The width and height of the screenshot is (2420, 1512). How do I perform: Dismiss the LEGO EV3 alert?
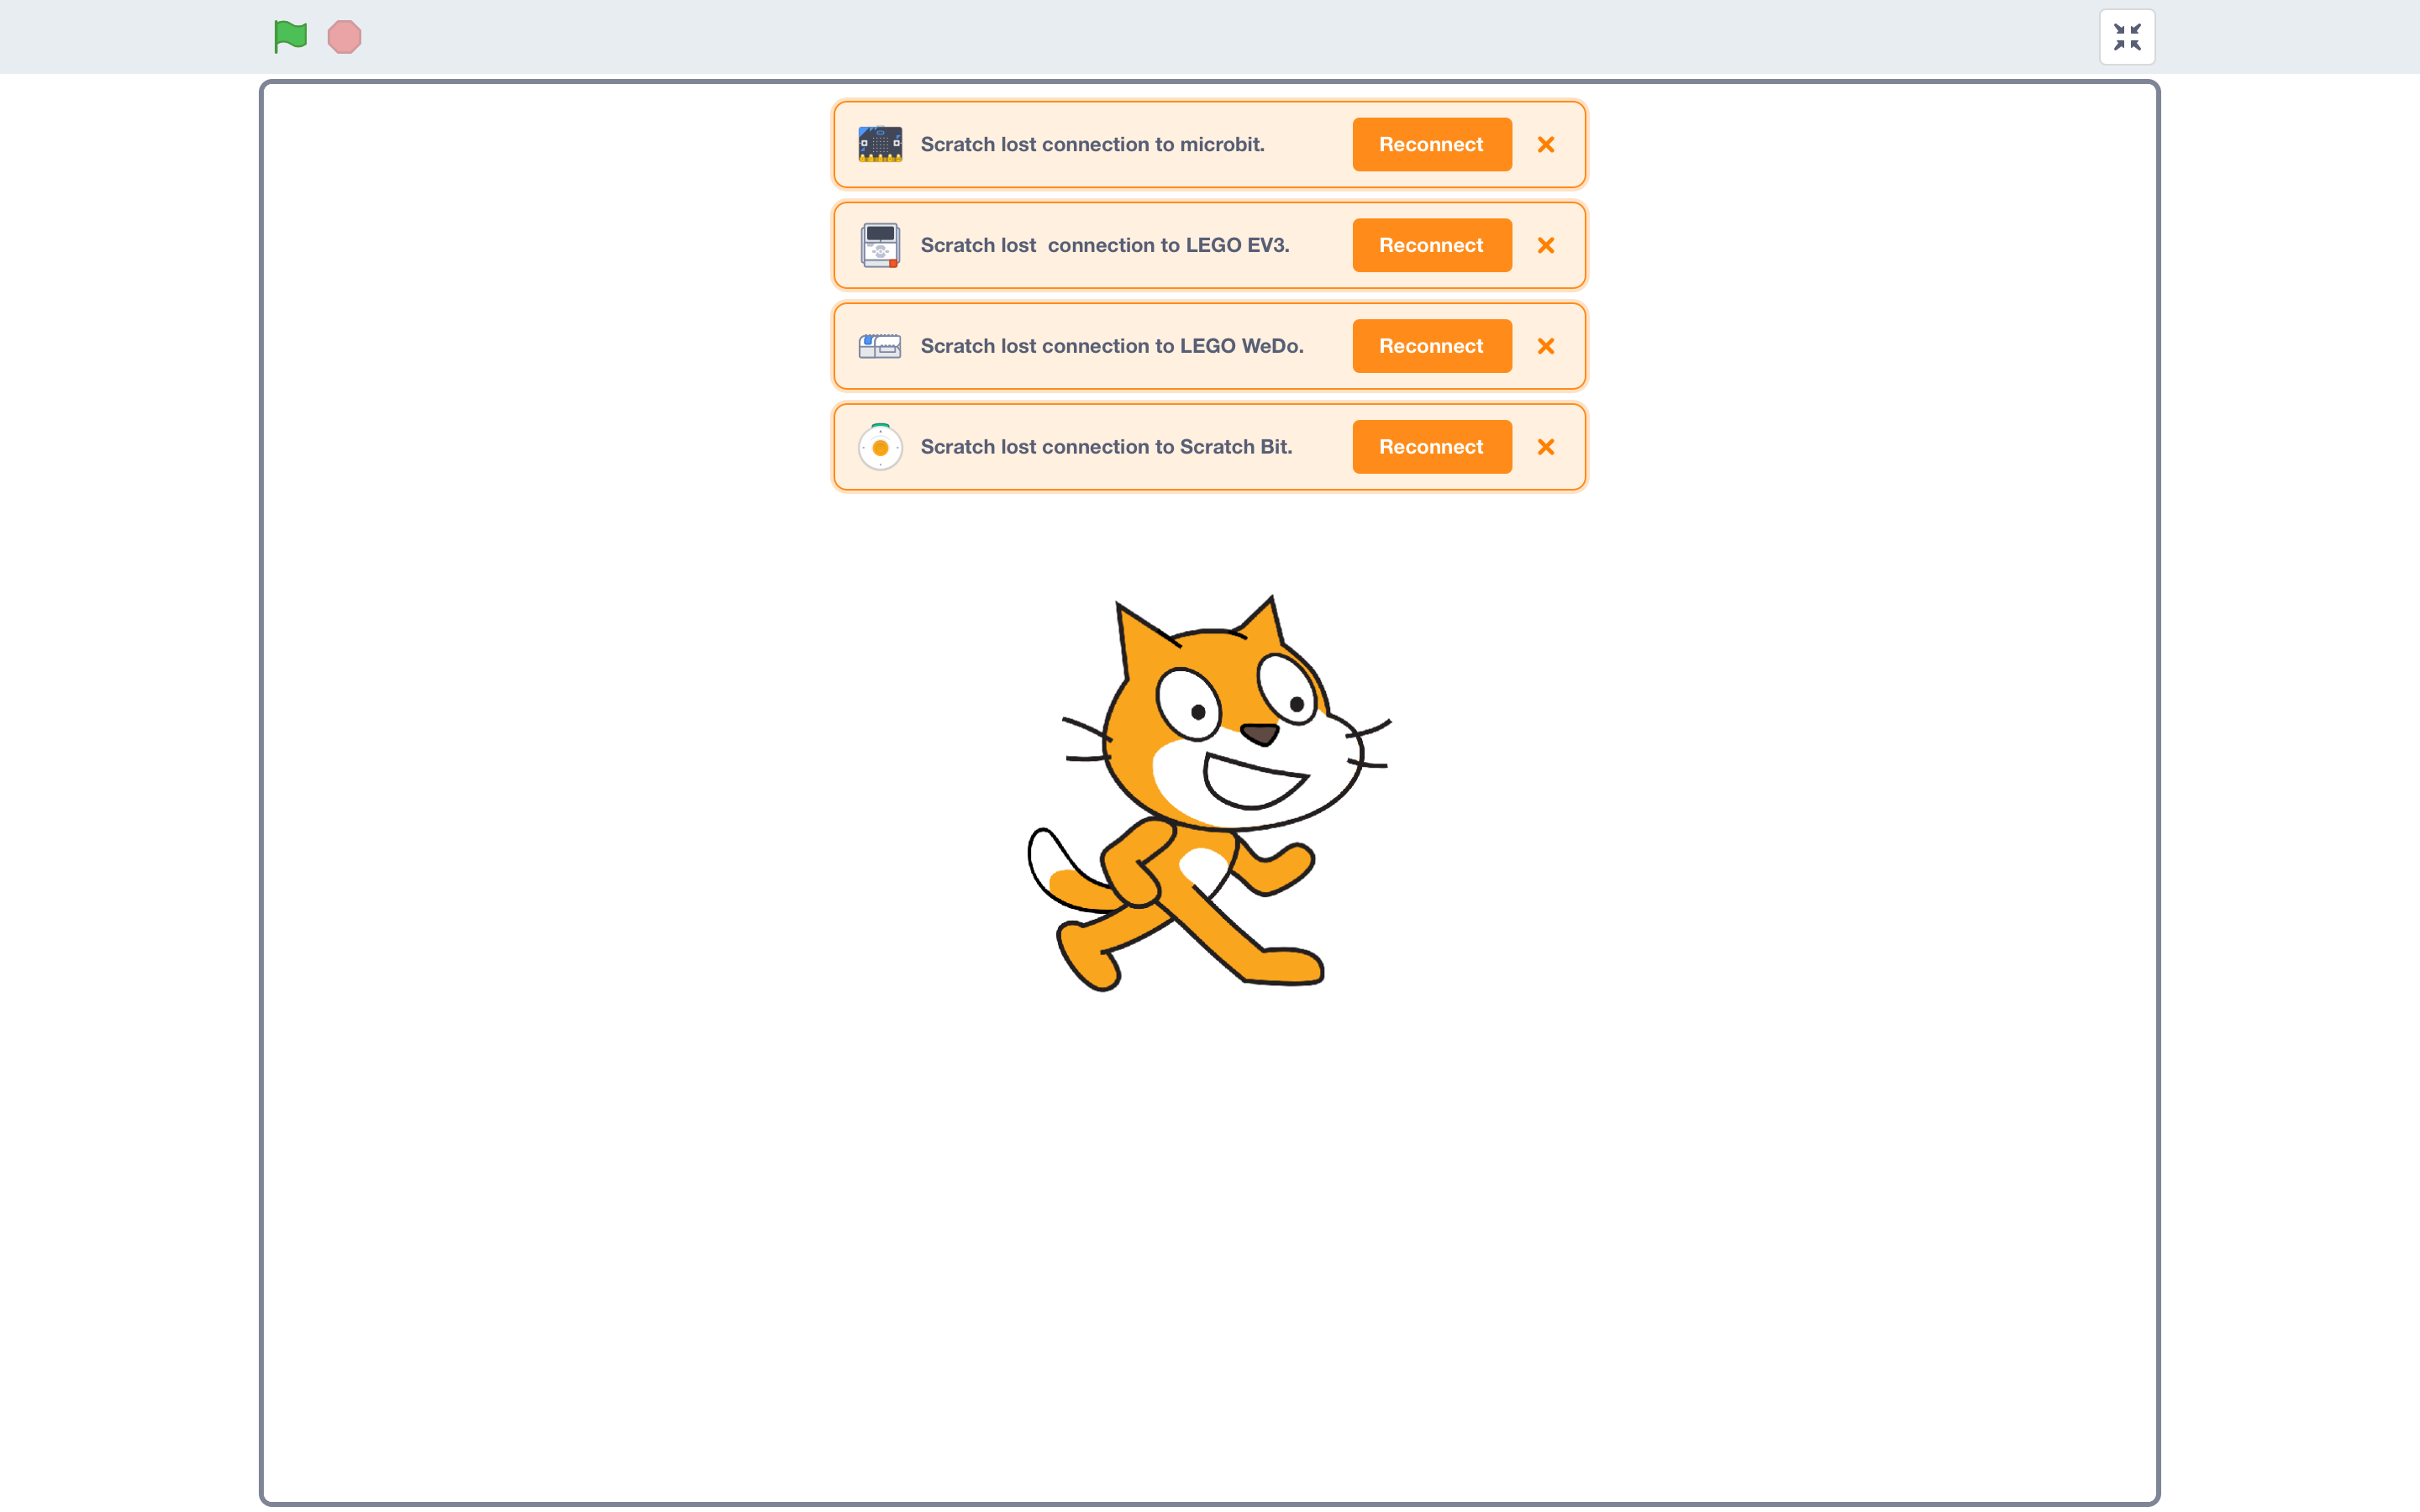point(1545,245)
